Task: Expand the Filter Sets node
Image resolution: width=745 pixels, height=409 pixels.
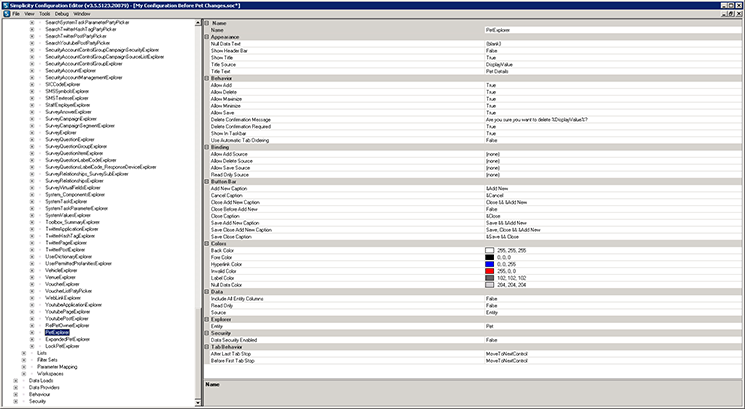Action: [24, 360]
